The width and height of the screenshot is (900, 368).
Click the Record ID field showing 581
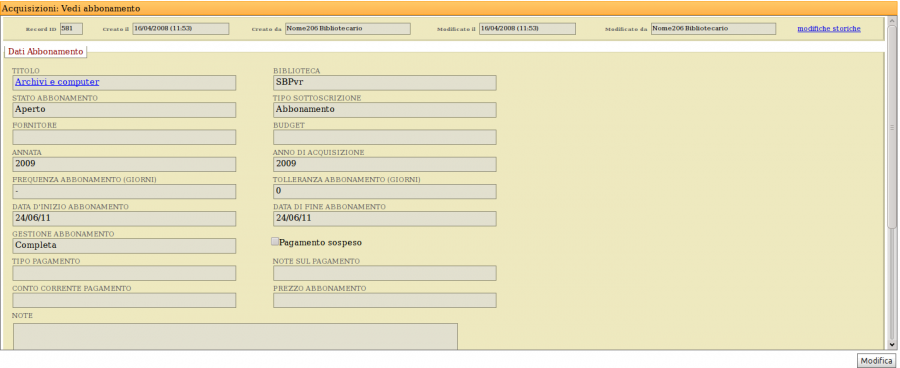[x=71, y=29]
